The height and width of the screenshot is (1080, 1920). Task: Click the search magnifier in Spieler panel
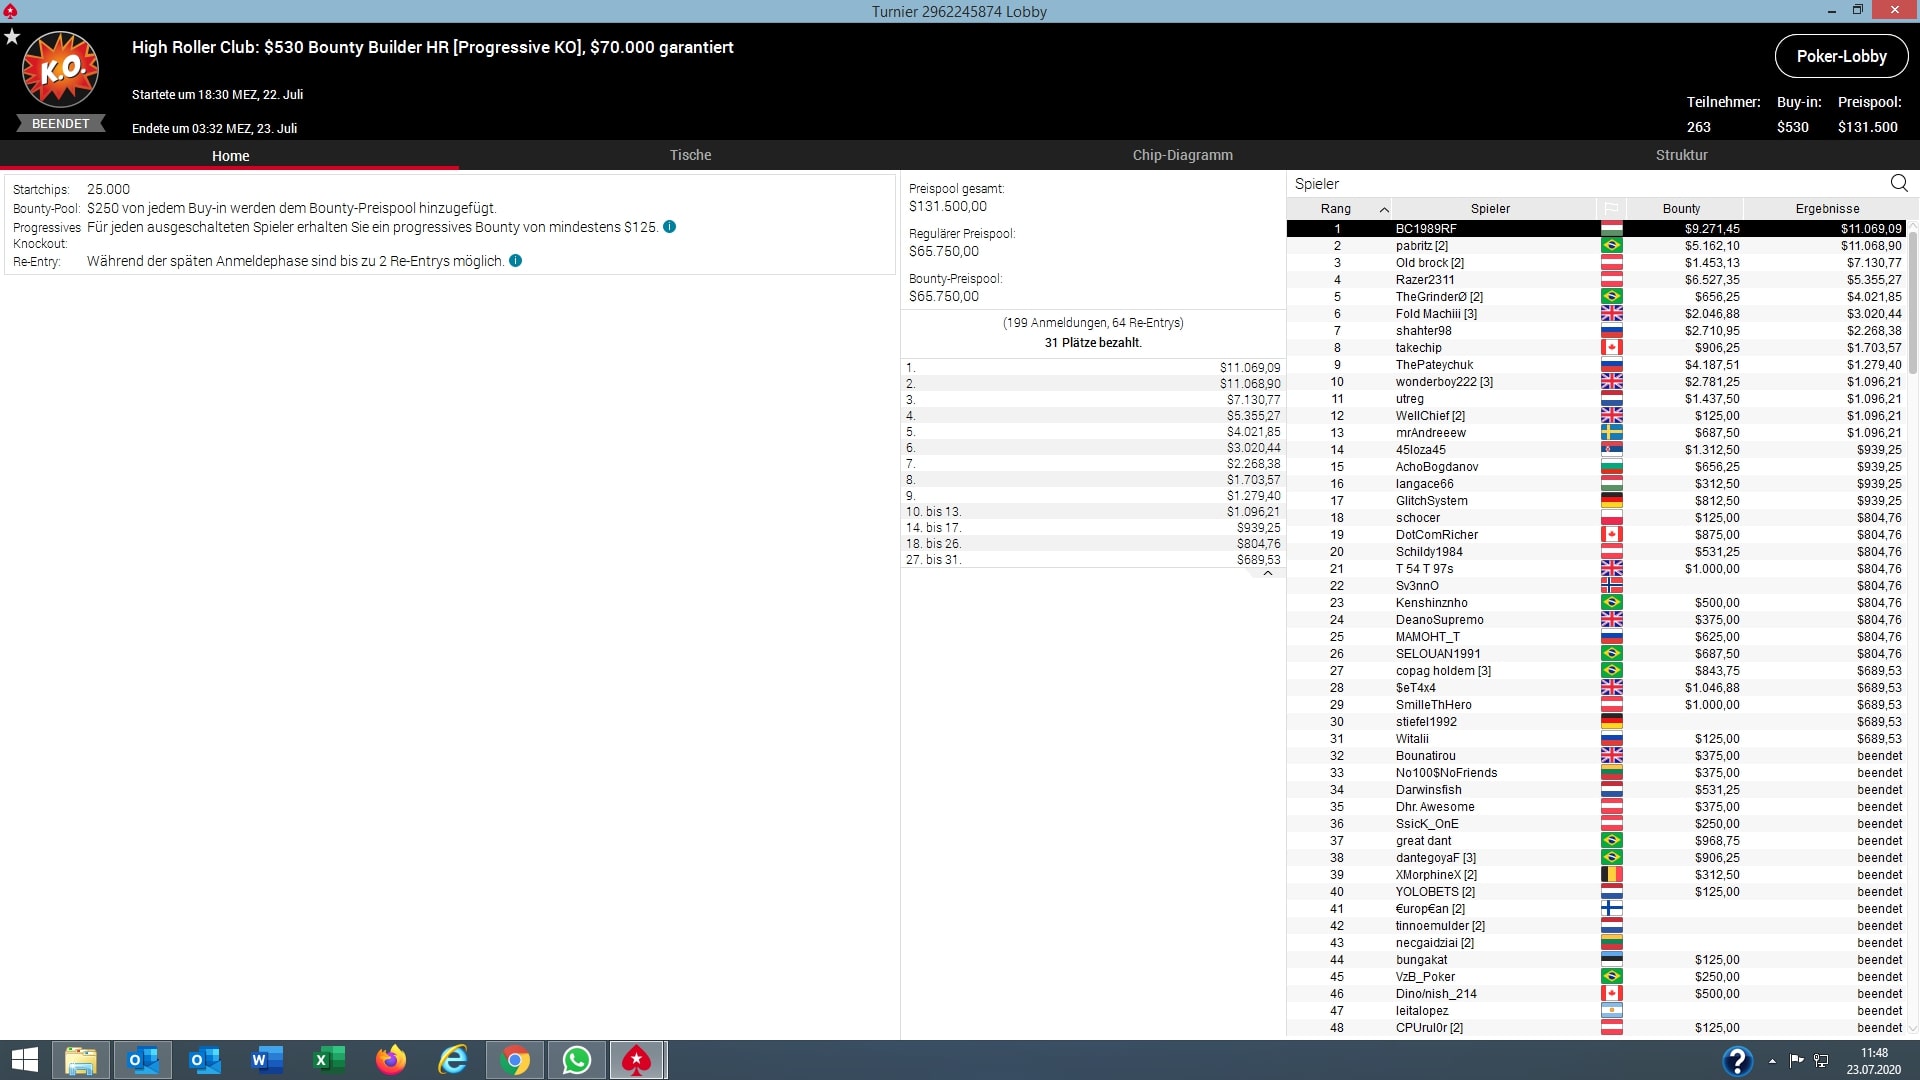[x=1898, y=183]
